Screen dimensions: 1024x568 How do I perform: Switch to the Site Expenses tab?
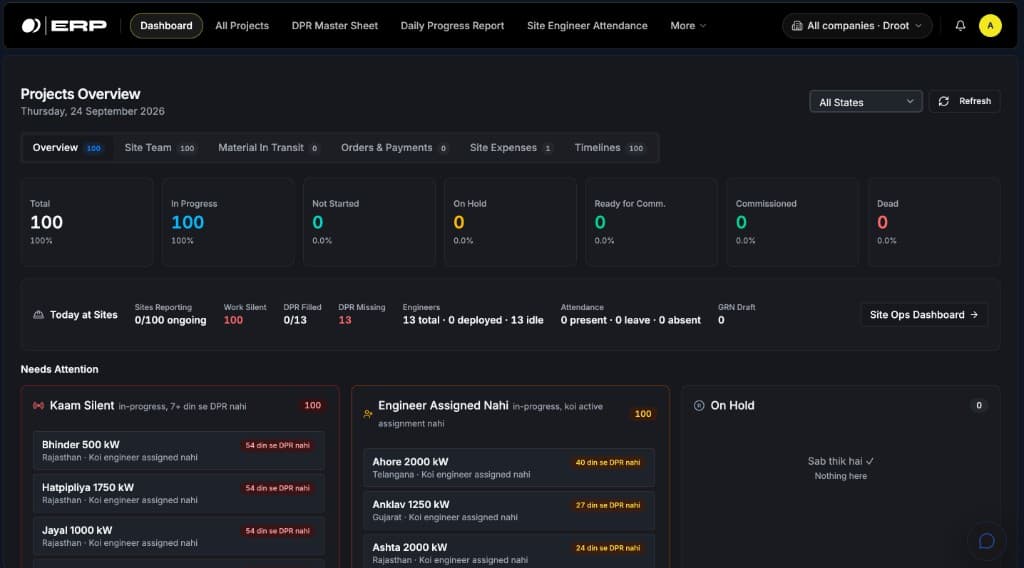tap(510, 148)
